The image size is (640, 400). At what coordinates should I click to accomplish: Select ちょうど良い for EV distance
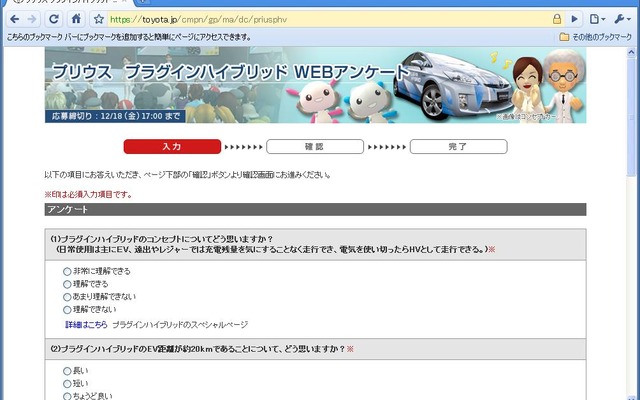tap(67, 396)
